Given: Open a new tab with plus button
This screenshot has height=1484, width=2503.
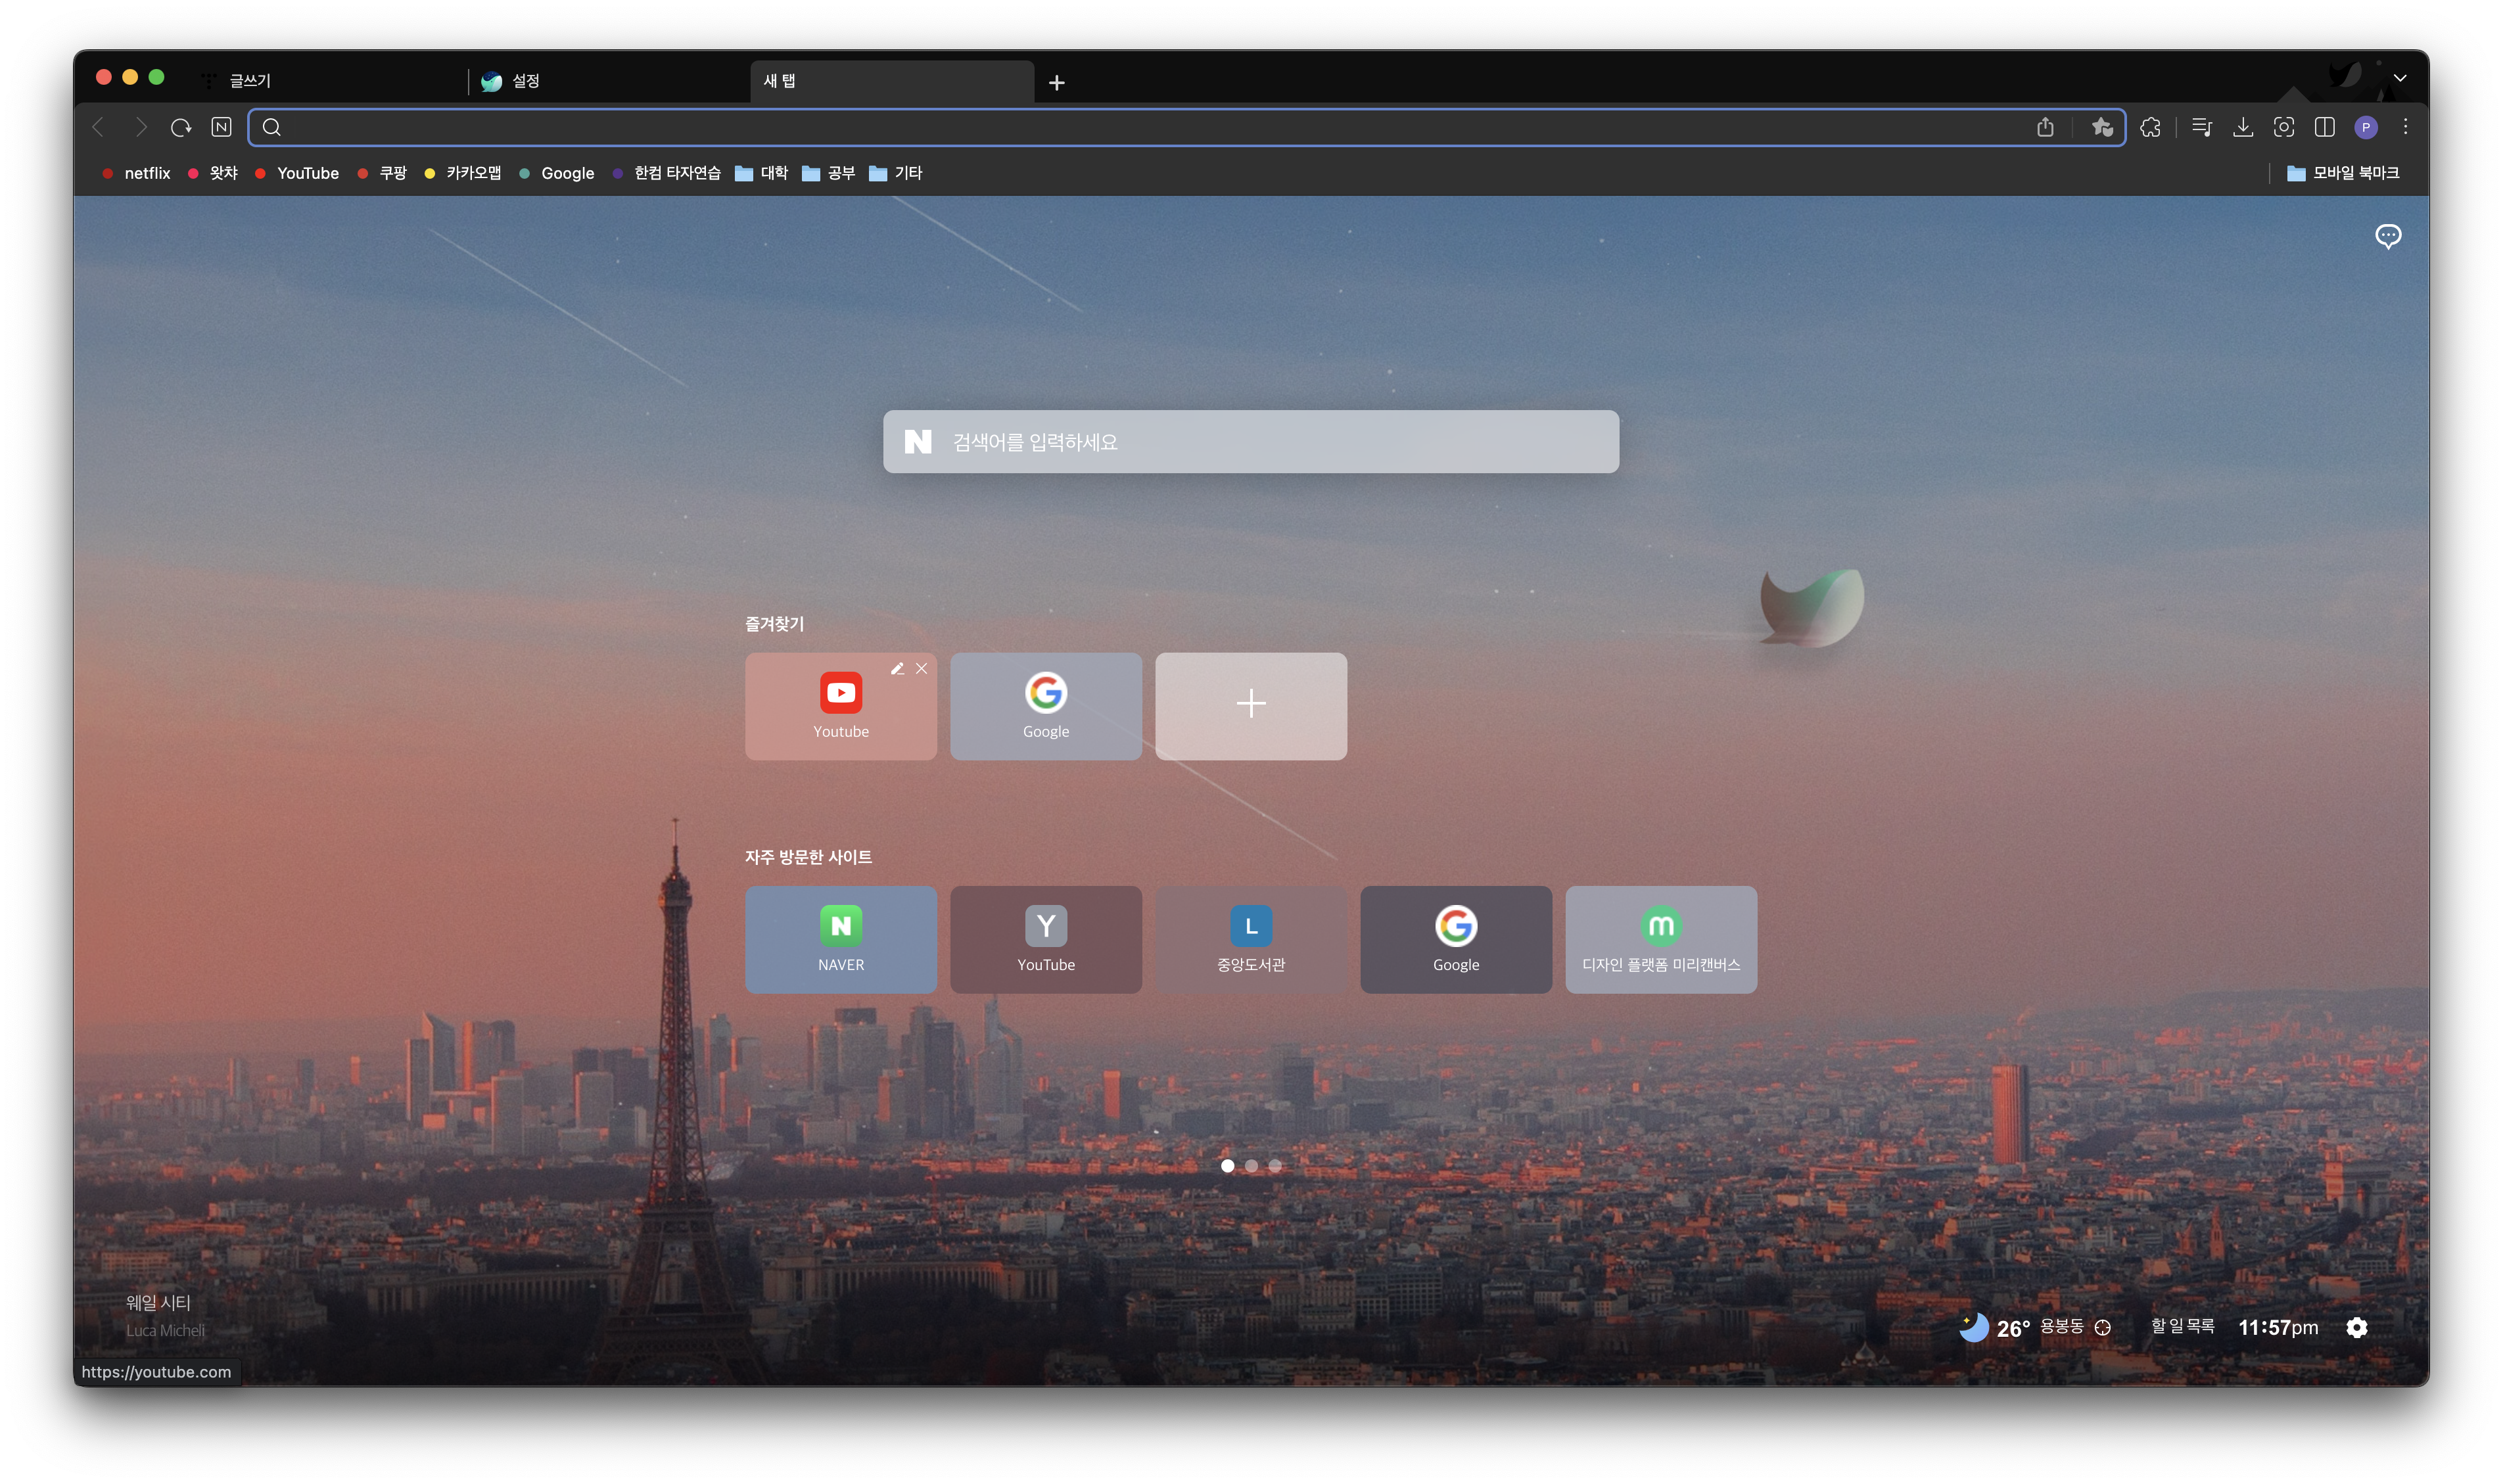Looking at the screenshot, I should click(x=1056, y=82).
